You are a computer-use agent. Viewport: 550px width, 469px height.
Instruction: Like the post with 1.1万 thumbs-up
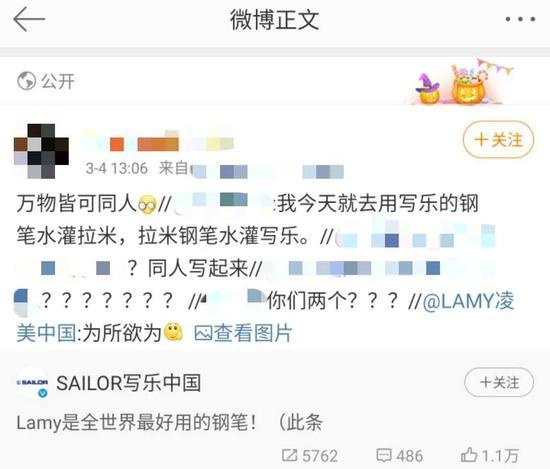(x=490, y=456)
